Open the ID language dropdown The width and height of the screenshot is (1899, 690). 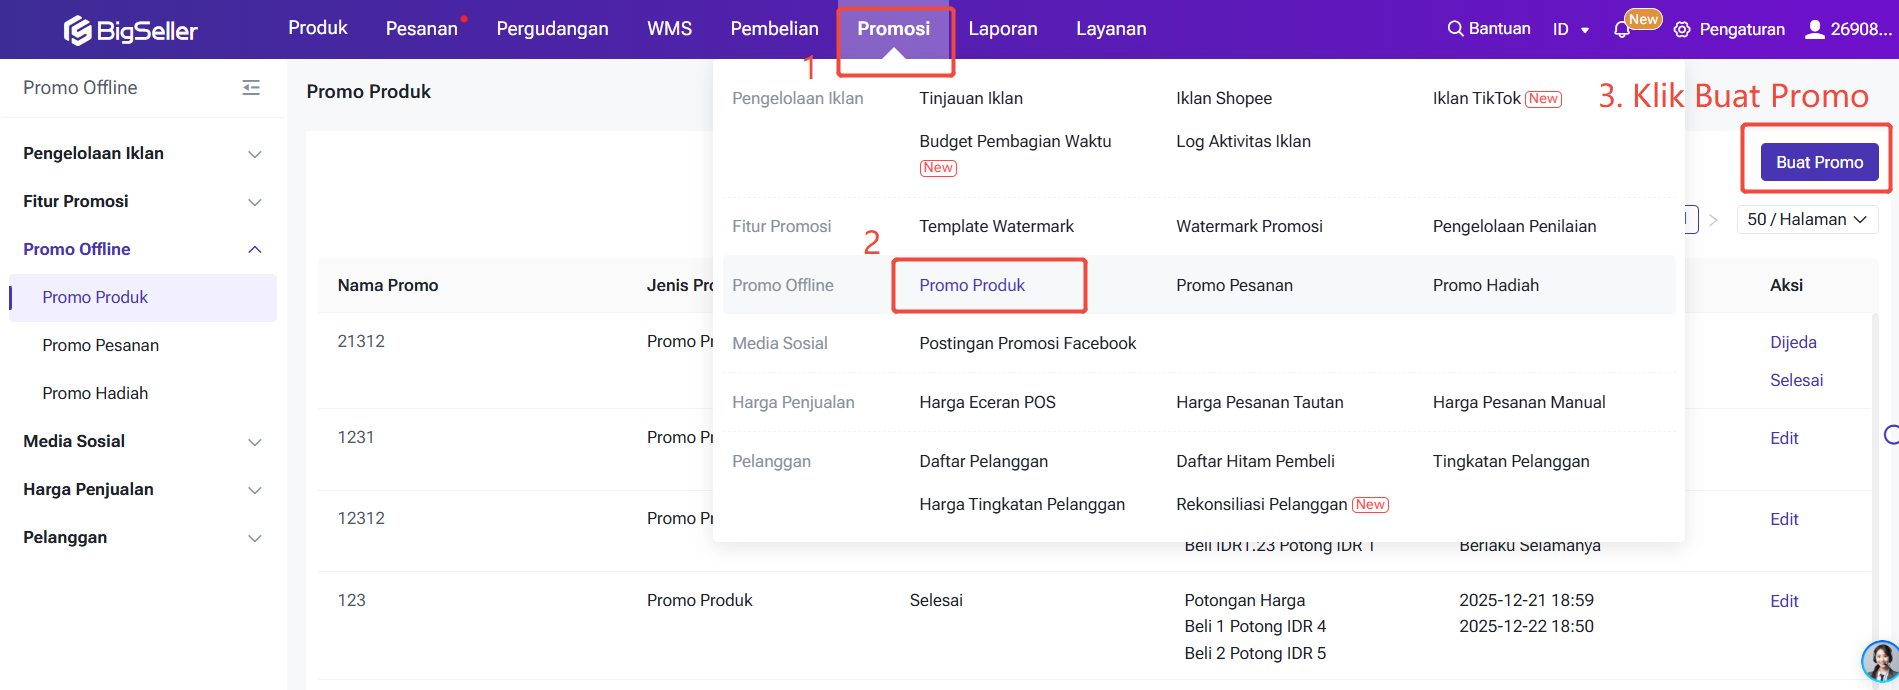click(x=1571, y=30)
